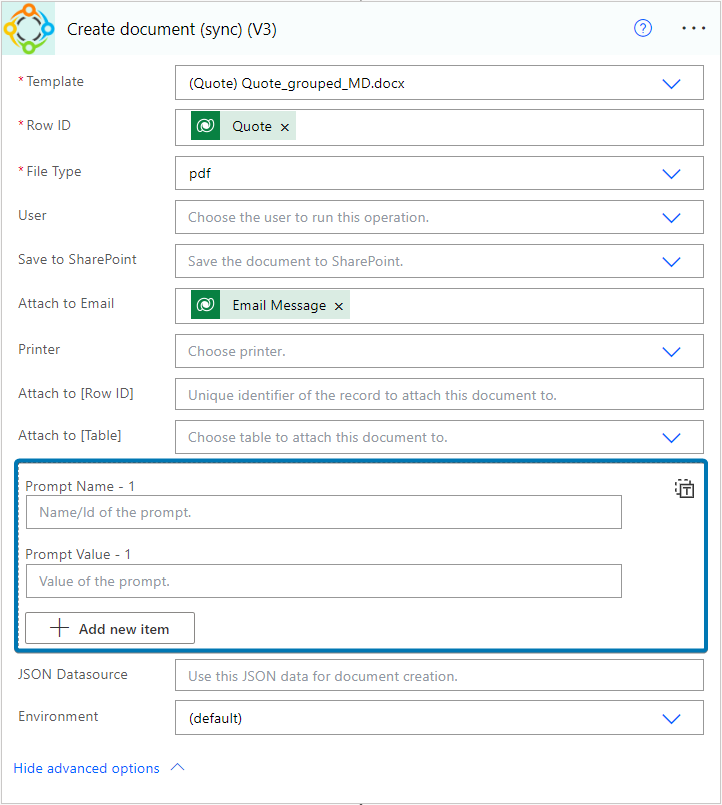This screenshot has width=722, height=805.
Task: Click the pdf file type value
Action: [x=200, y=174]
